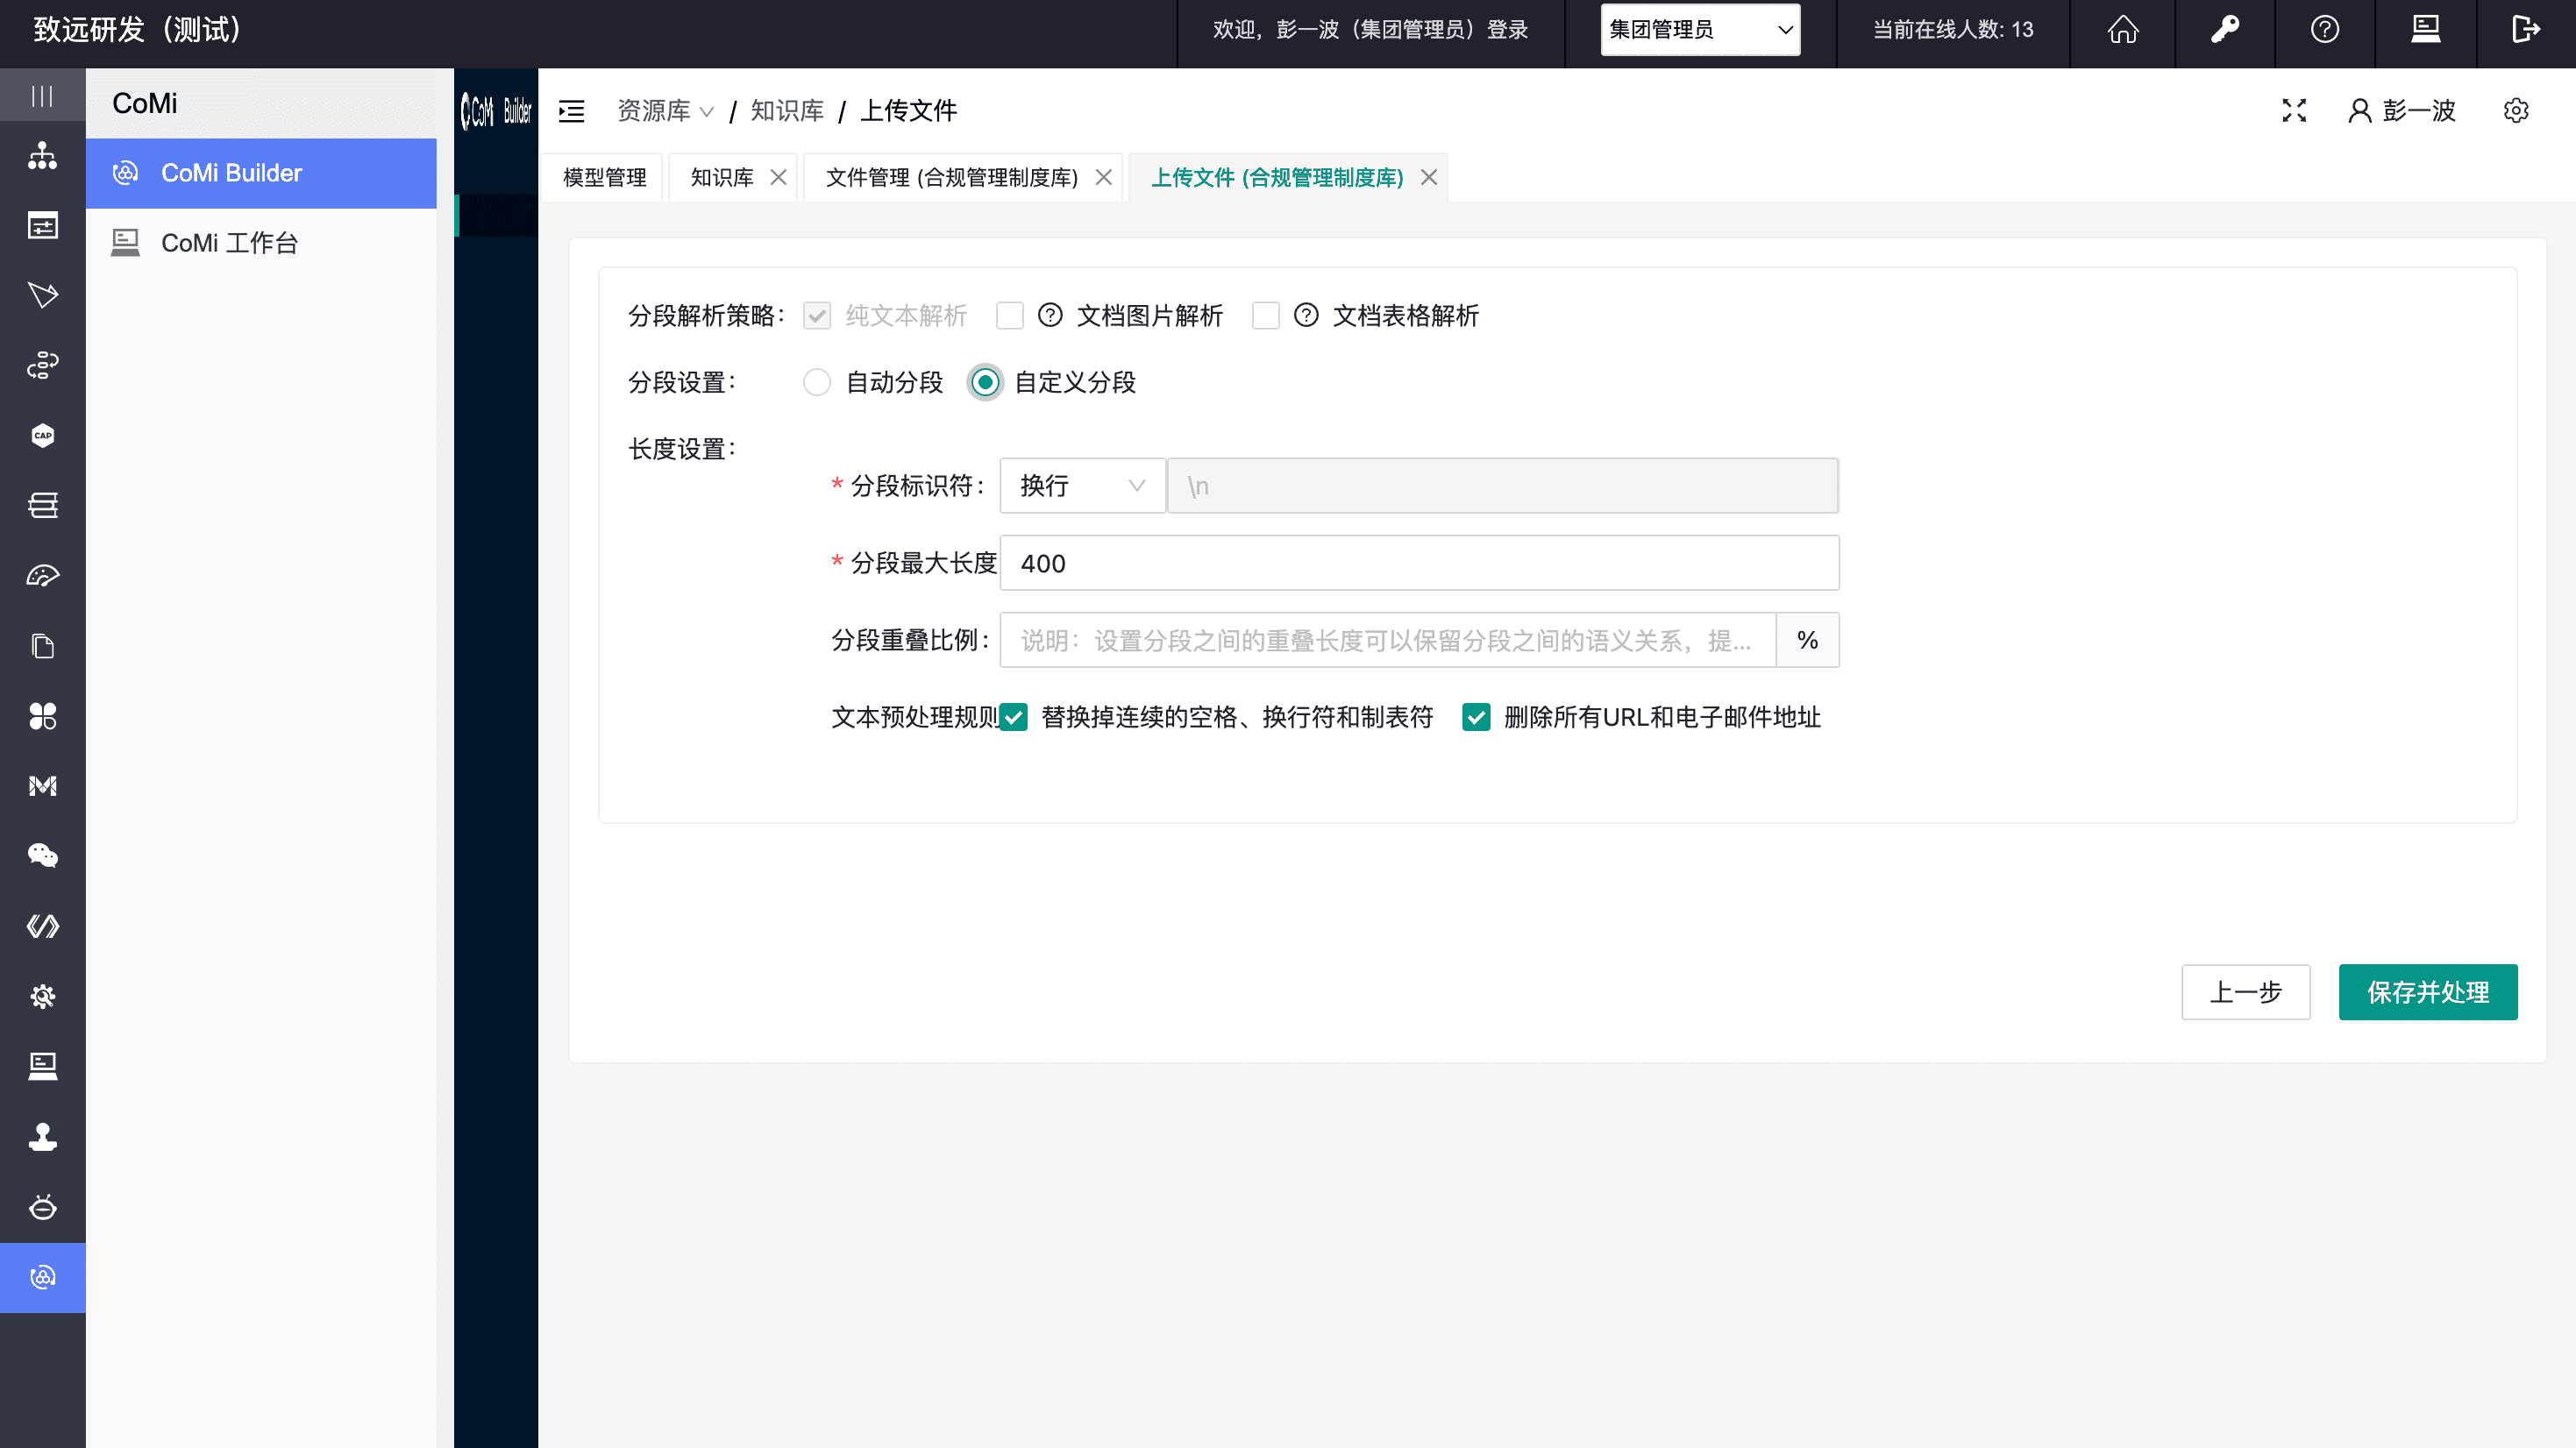The height and width of the screenshot is (1448, 2576).
Task: Open settings gear beside 彭一波
Action: (2516, 111)
